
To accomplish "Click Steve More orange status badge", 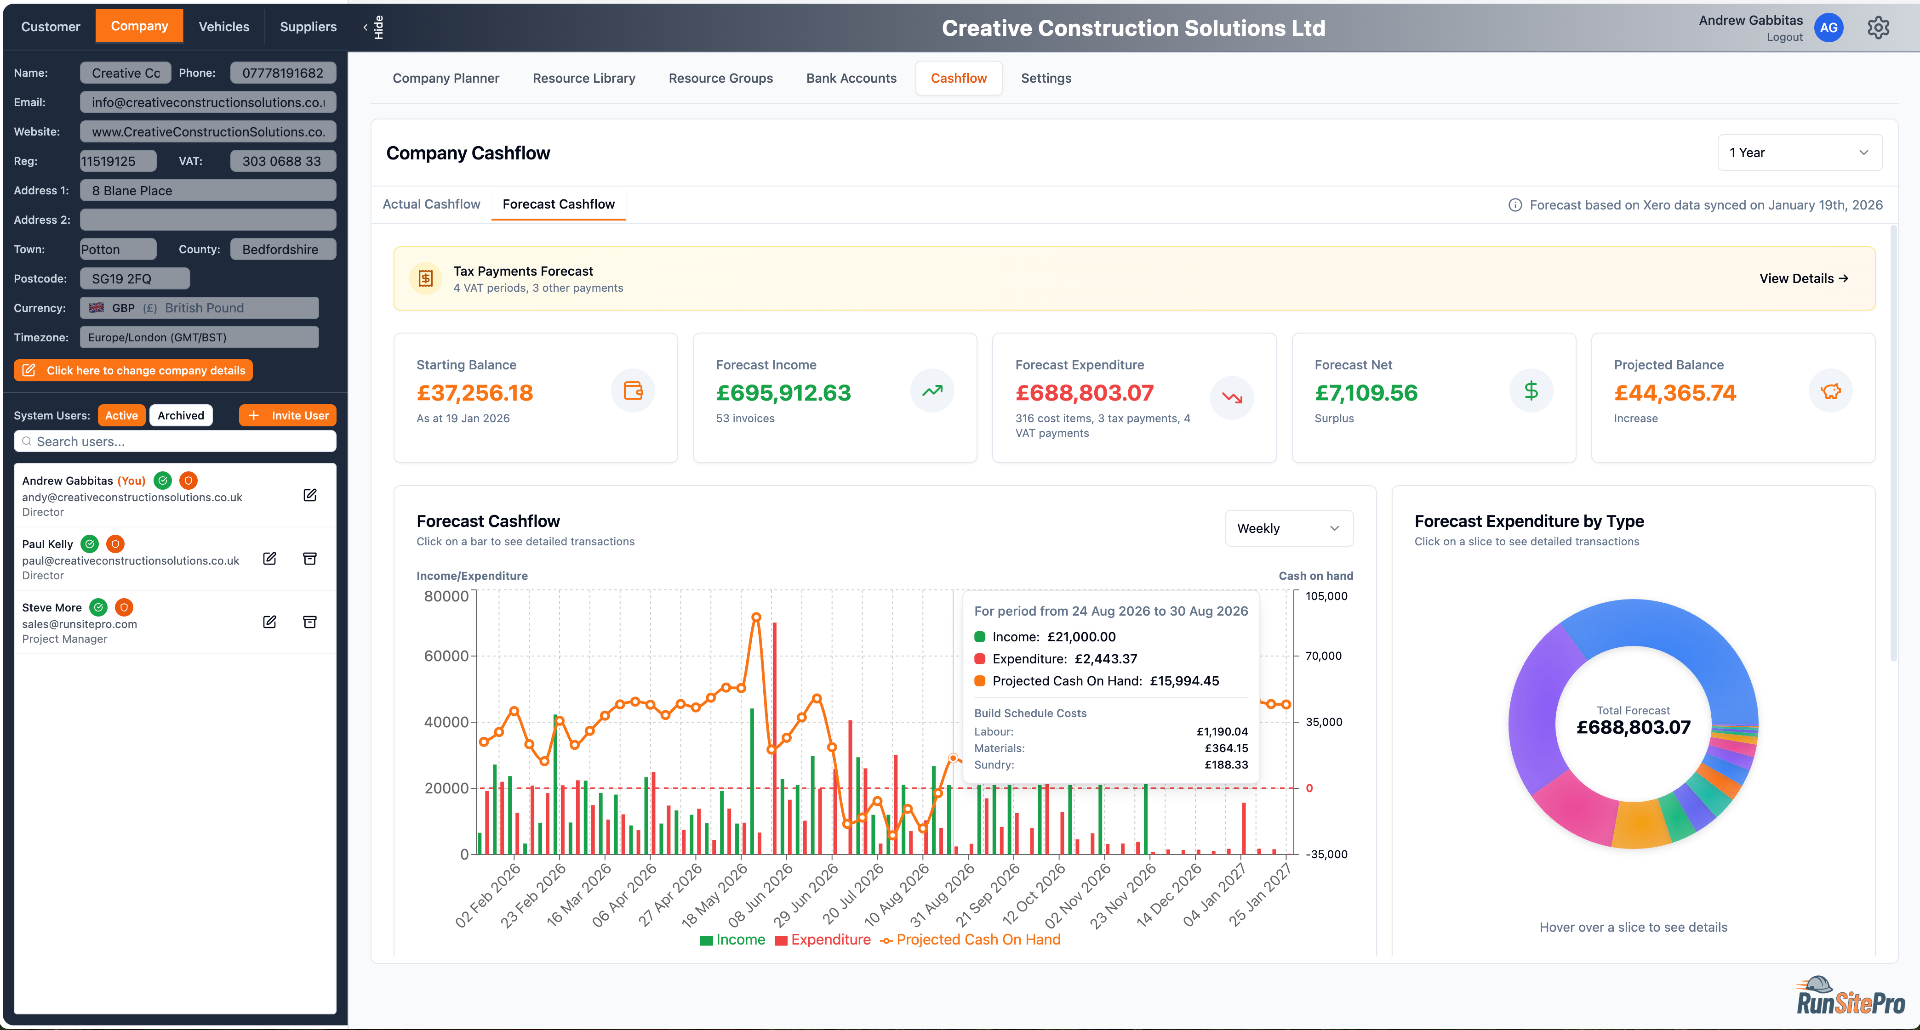I will click(x=124, y=607).
